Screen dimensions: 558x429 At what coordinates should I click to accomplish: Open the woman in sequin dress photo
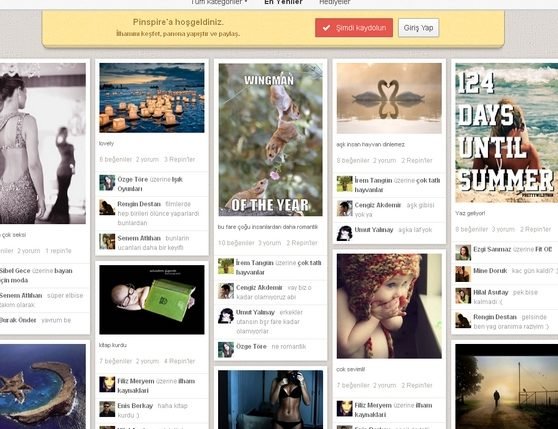pos(43,143)
